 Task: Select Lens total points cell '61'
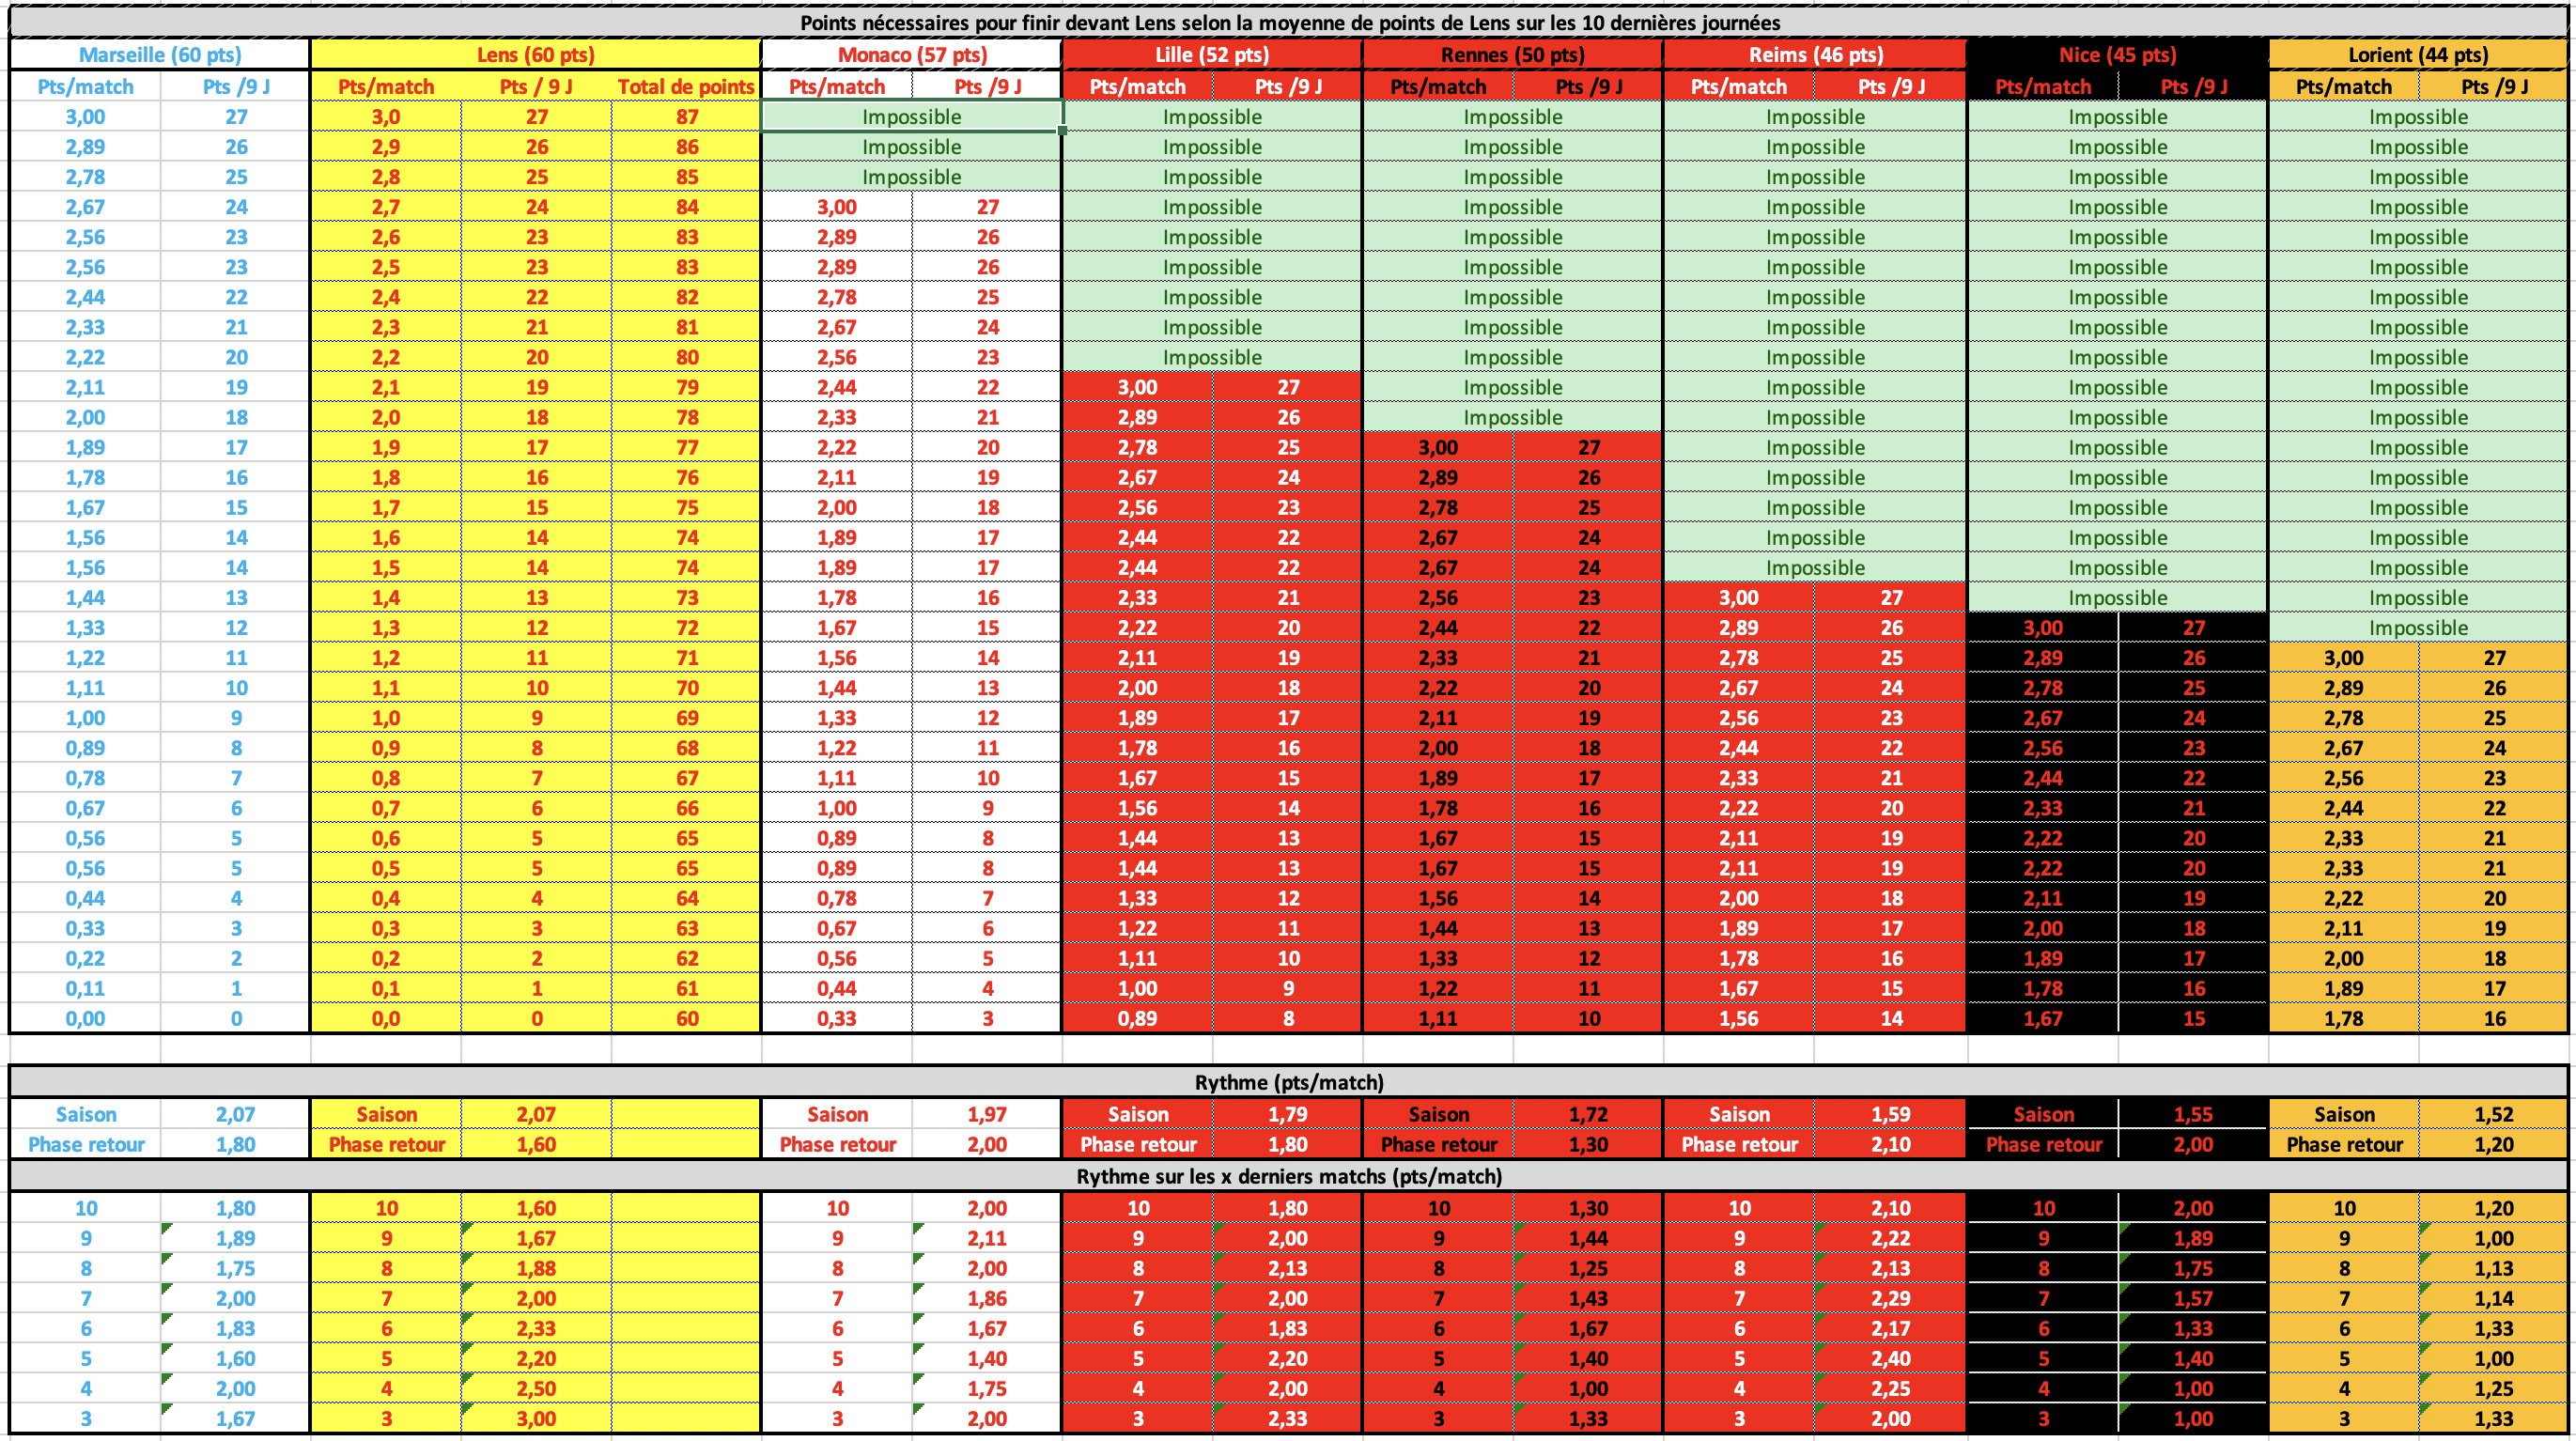(686, 988)
